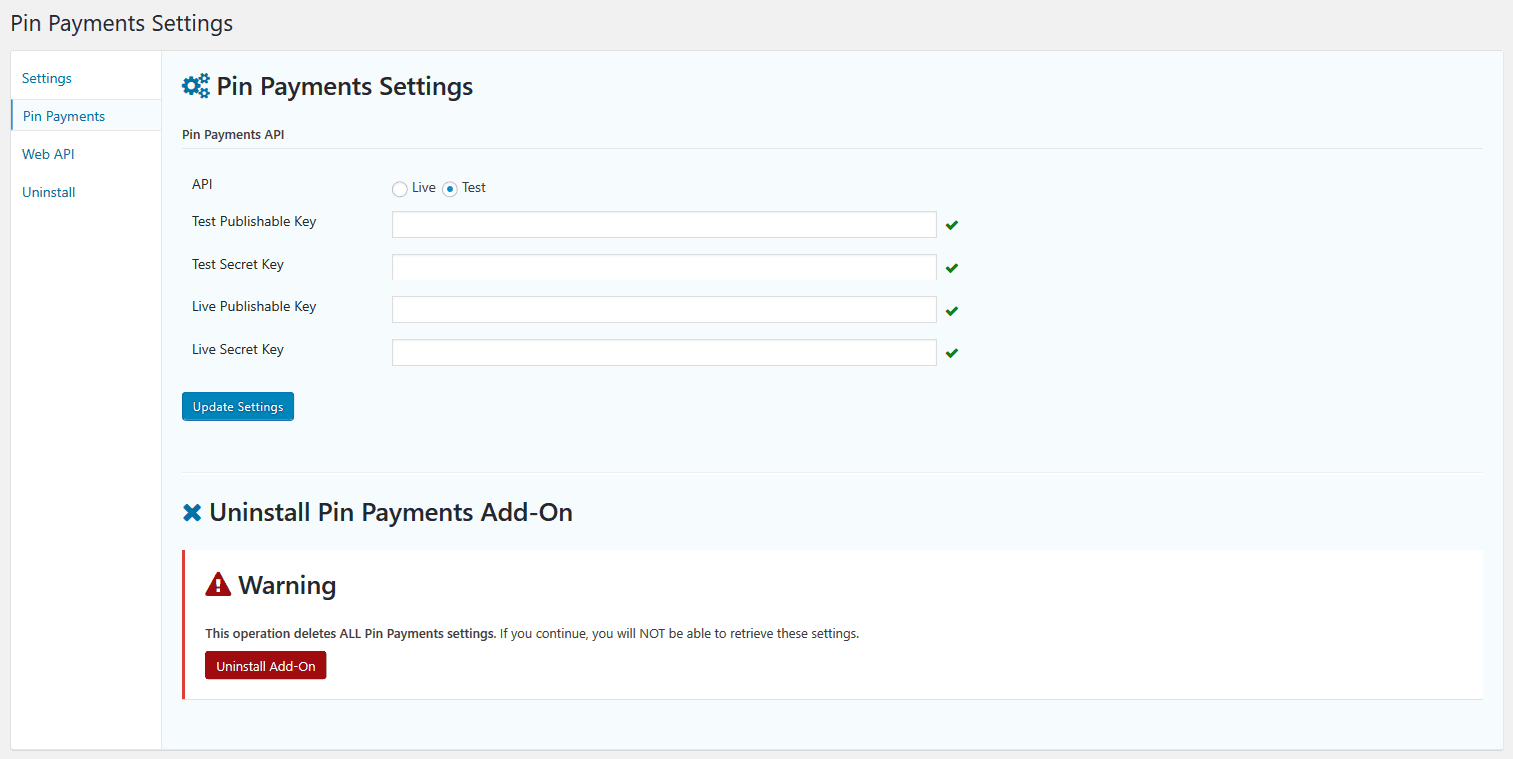Click inside the Live Publishable Key field

663,309
